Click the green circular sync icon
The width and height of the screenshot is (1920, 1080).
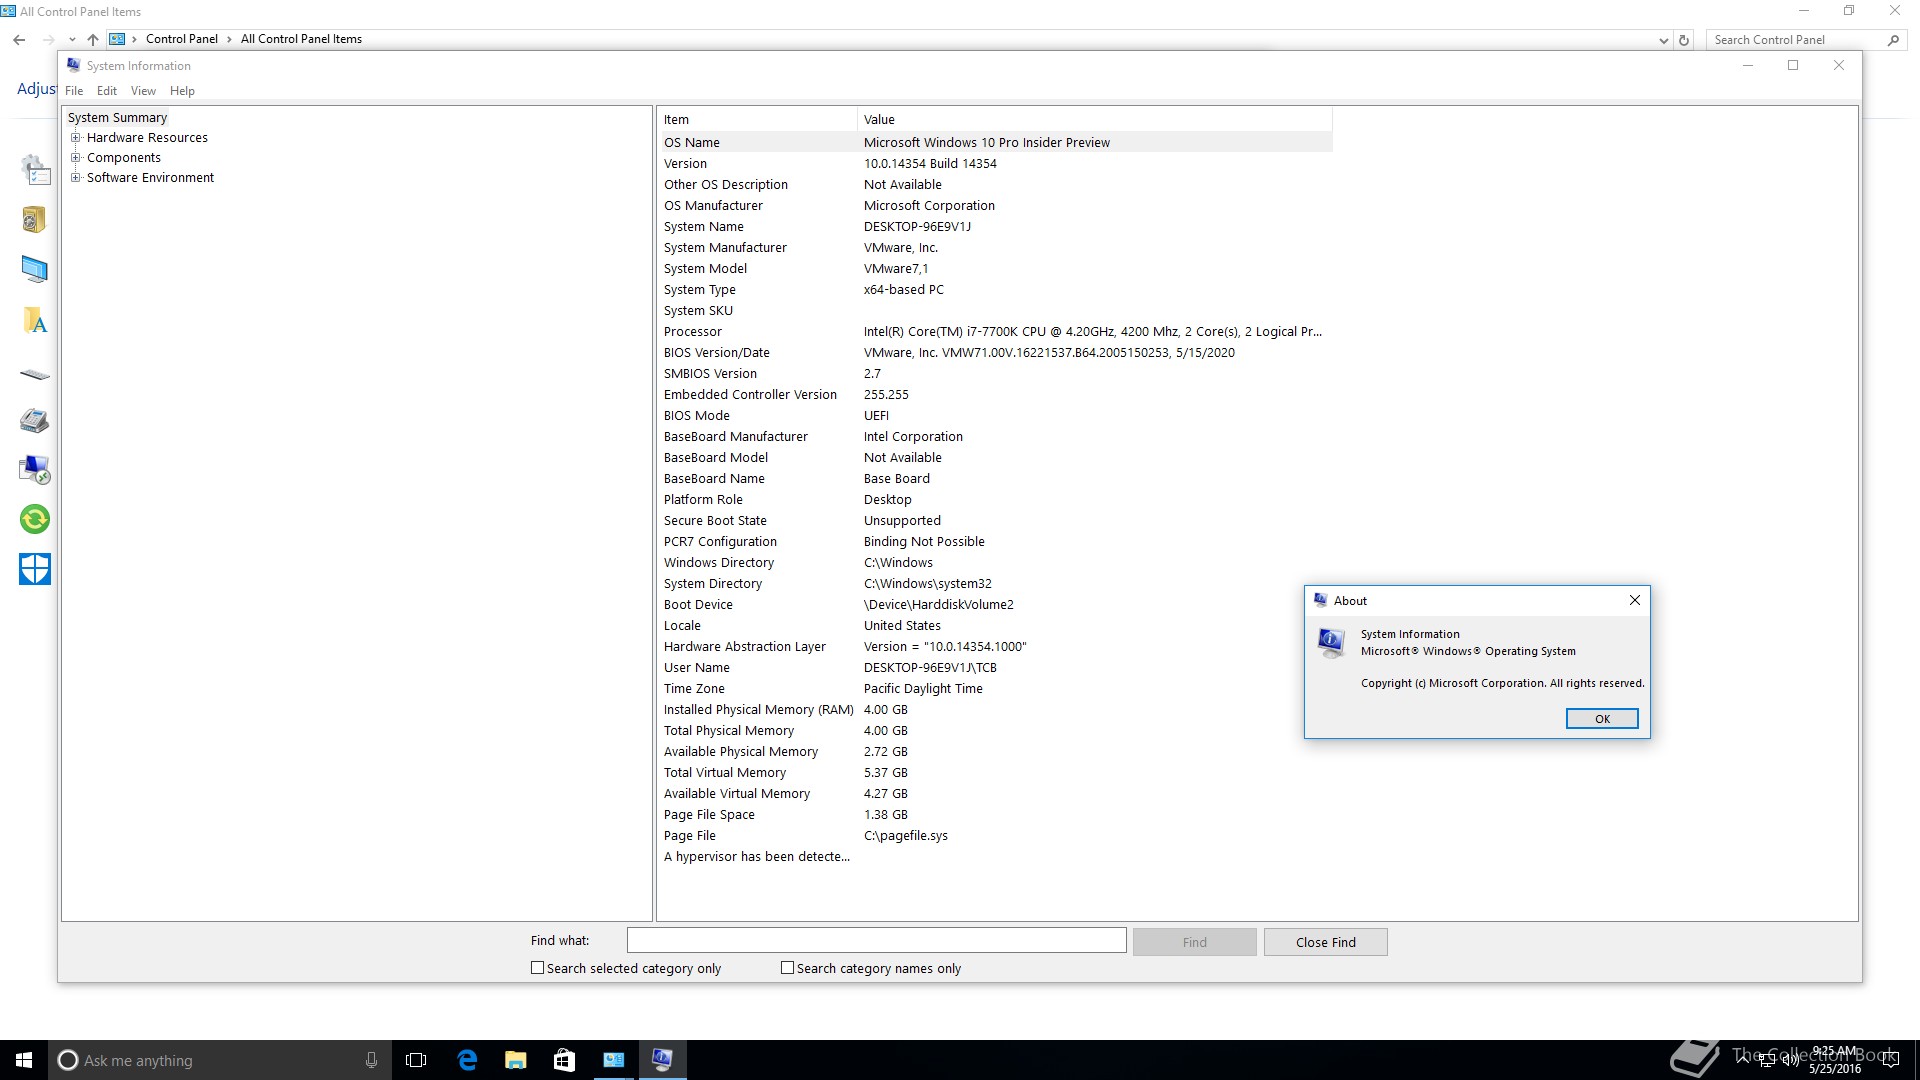click(35, 519)
